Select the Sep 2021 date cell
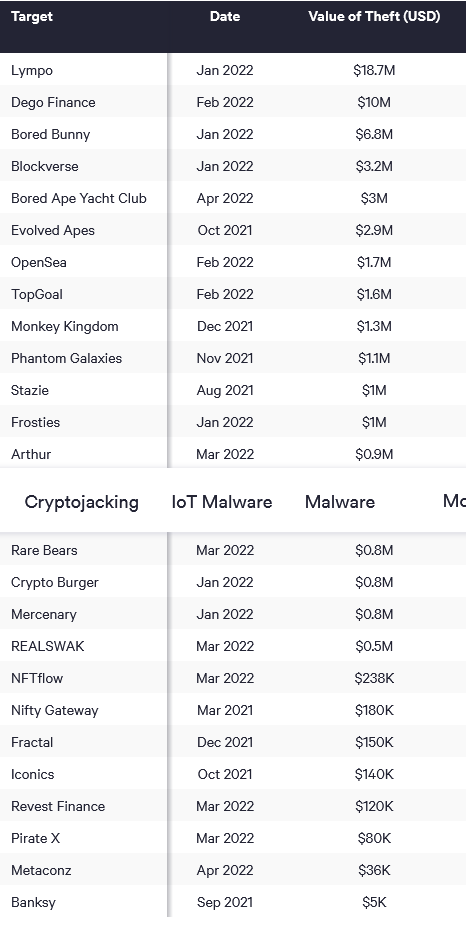The image size is (466, 929). coord(225,902)
